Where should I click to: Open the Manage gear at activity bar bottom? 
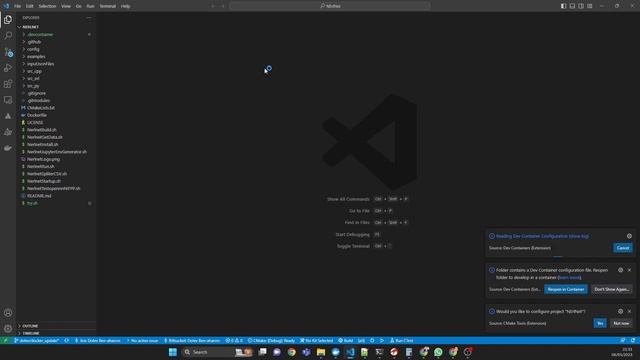(x=8, y=328)
